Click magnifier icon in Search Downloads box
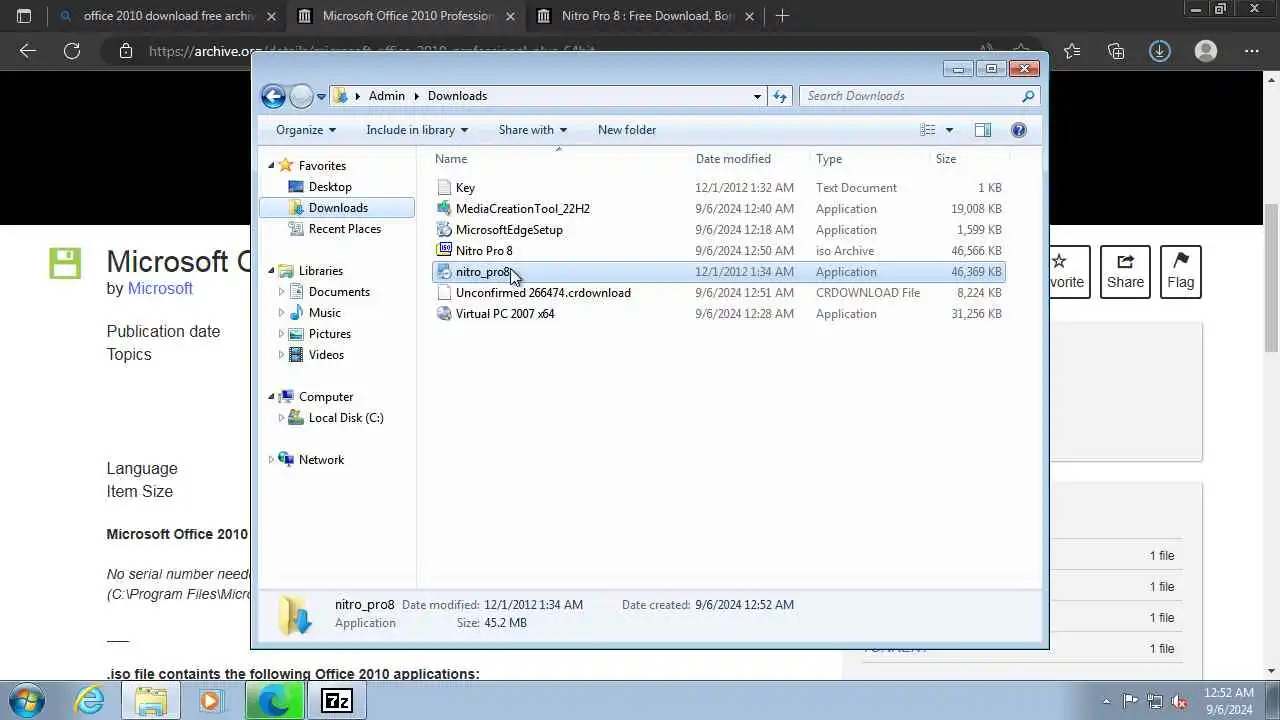 tap(1028, 96)
